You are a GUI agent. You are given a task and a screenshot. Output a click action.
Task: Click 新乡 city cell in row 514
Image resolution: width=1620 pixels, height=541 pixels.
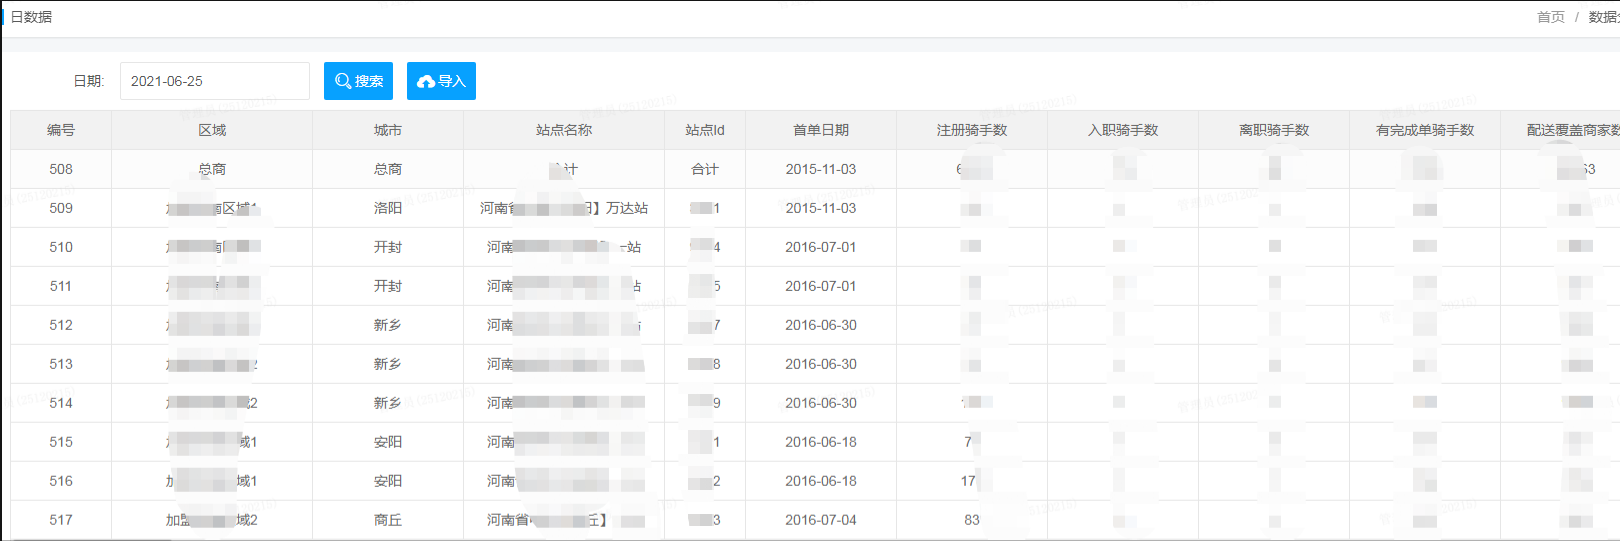point(388,403)
